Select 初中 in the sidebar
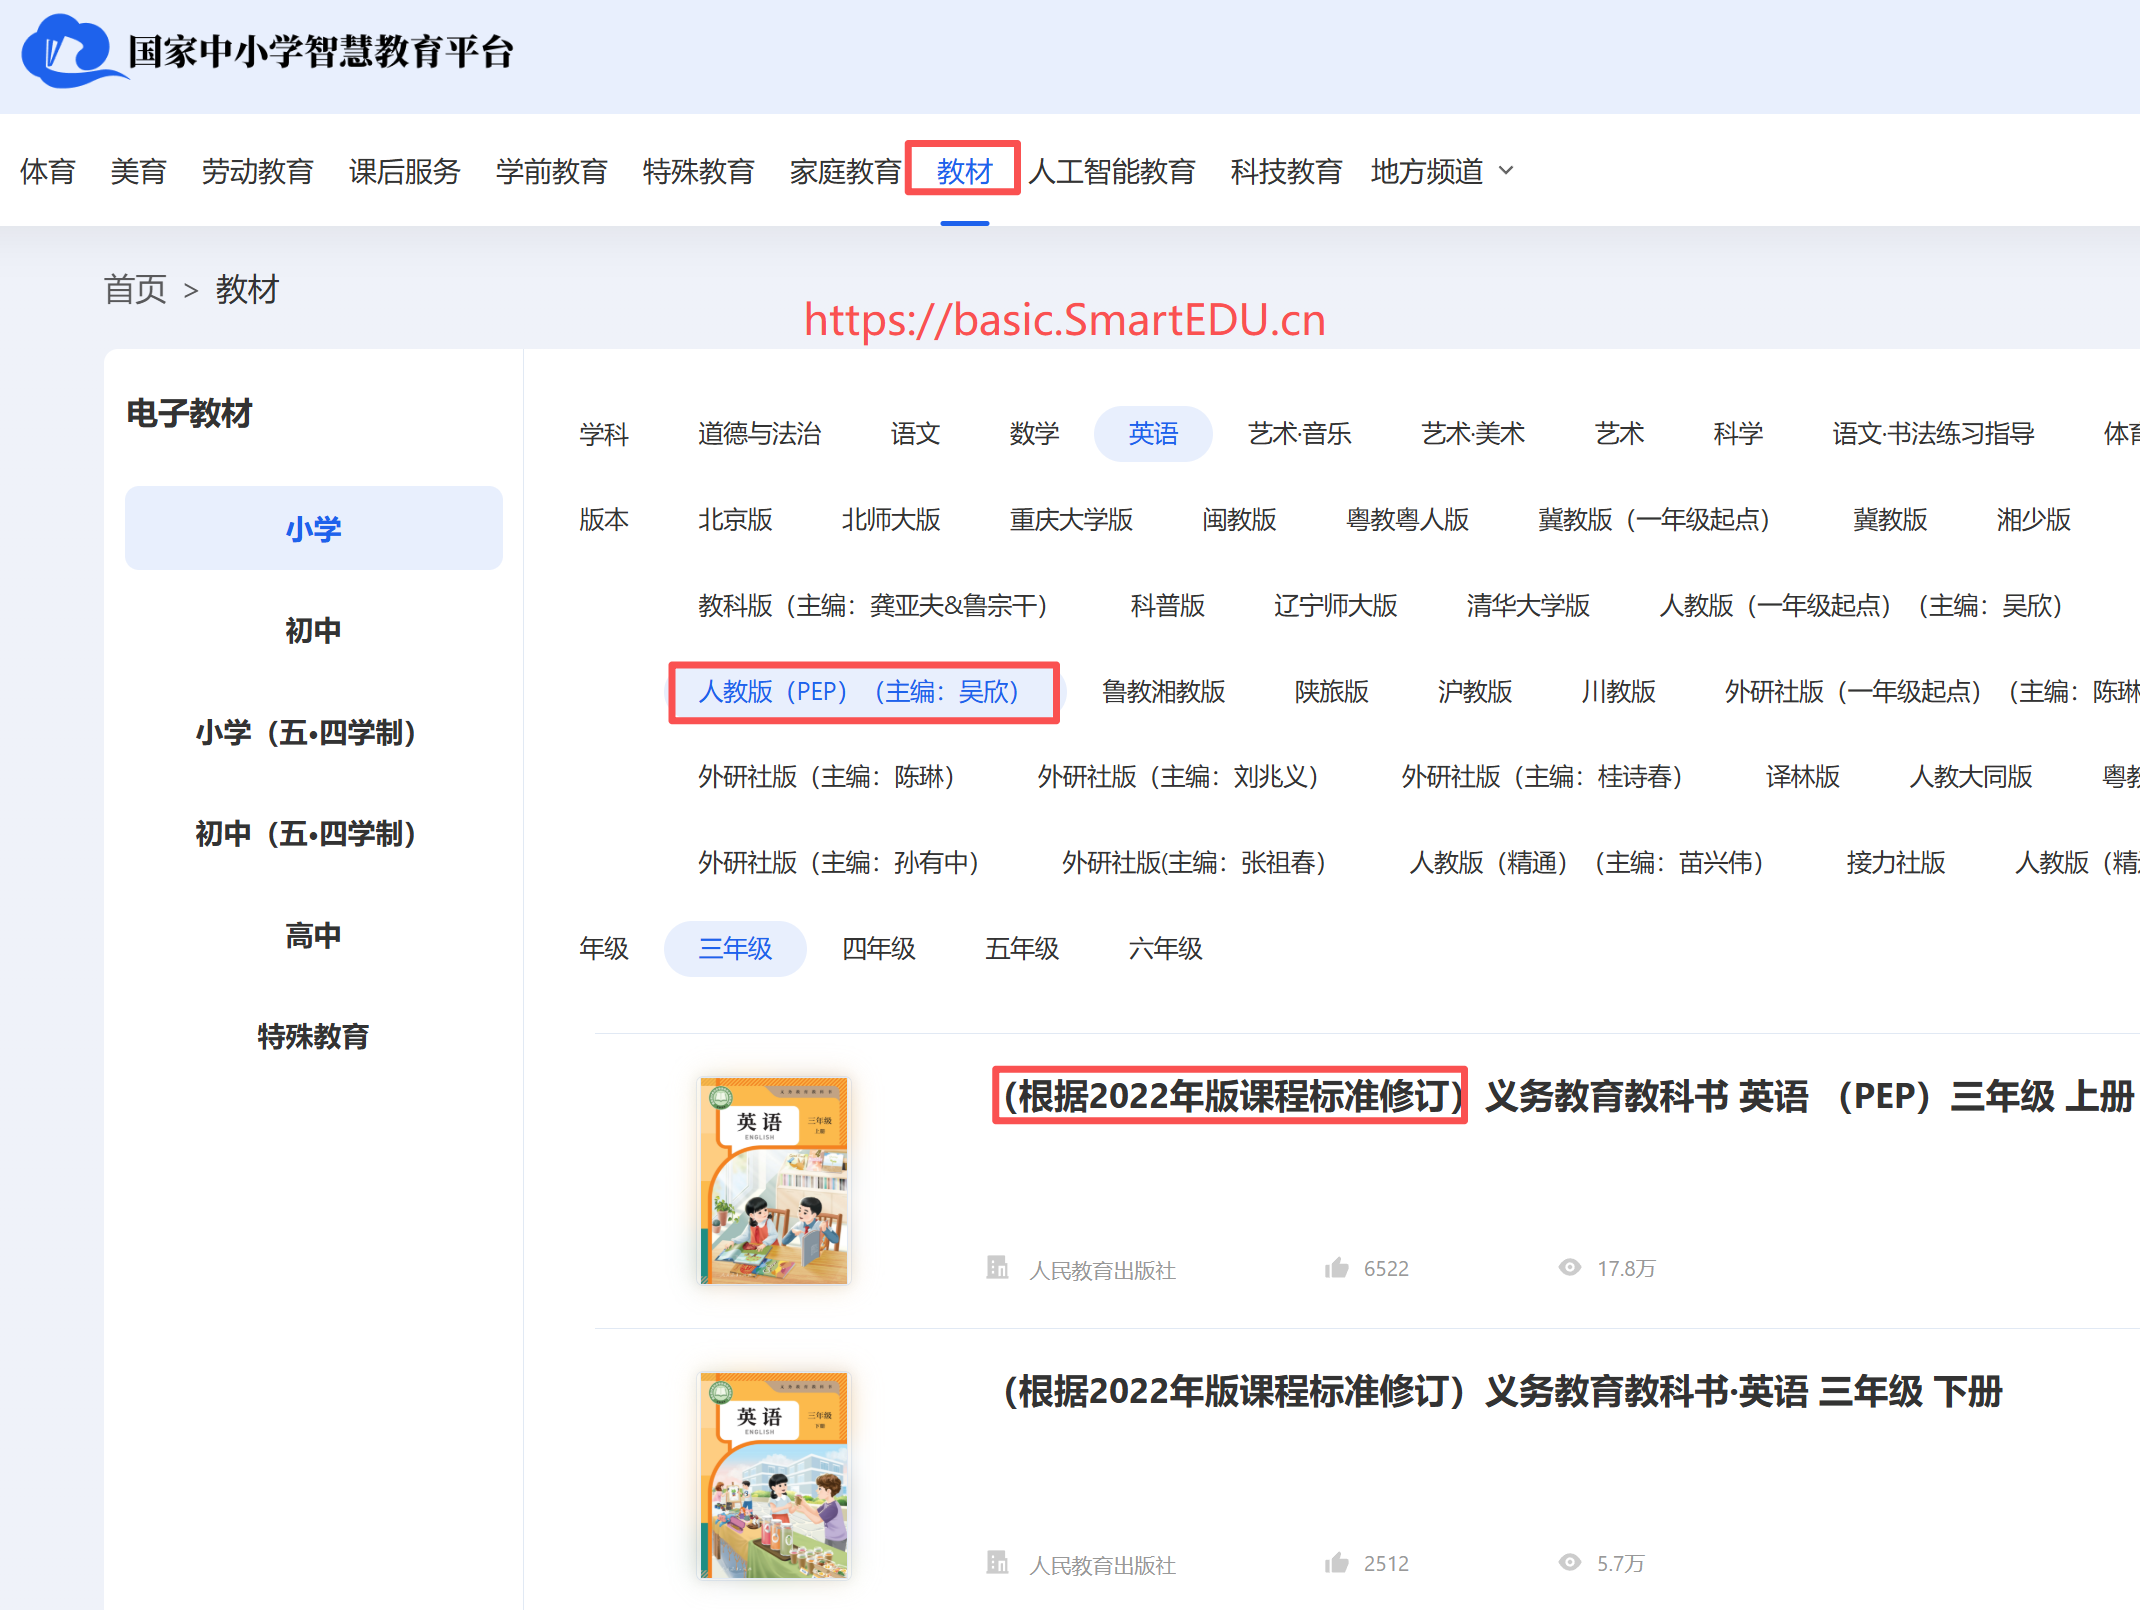The height and width of the screenshot is (1610, 2140). (313, 630)
